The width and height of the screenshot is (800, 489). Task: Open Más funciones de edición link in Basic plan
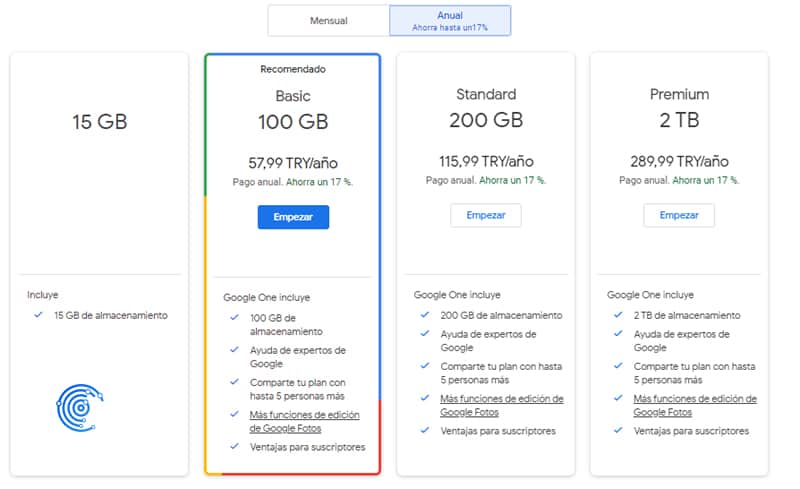coord(305,422)
